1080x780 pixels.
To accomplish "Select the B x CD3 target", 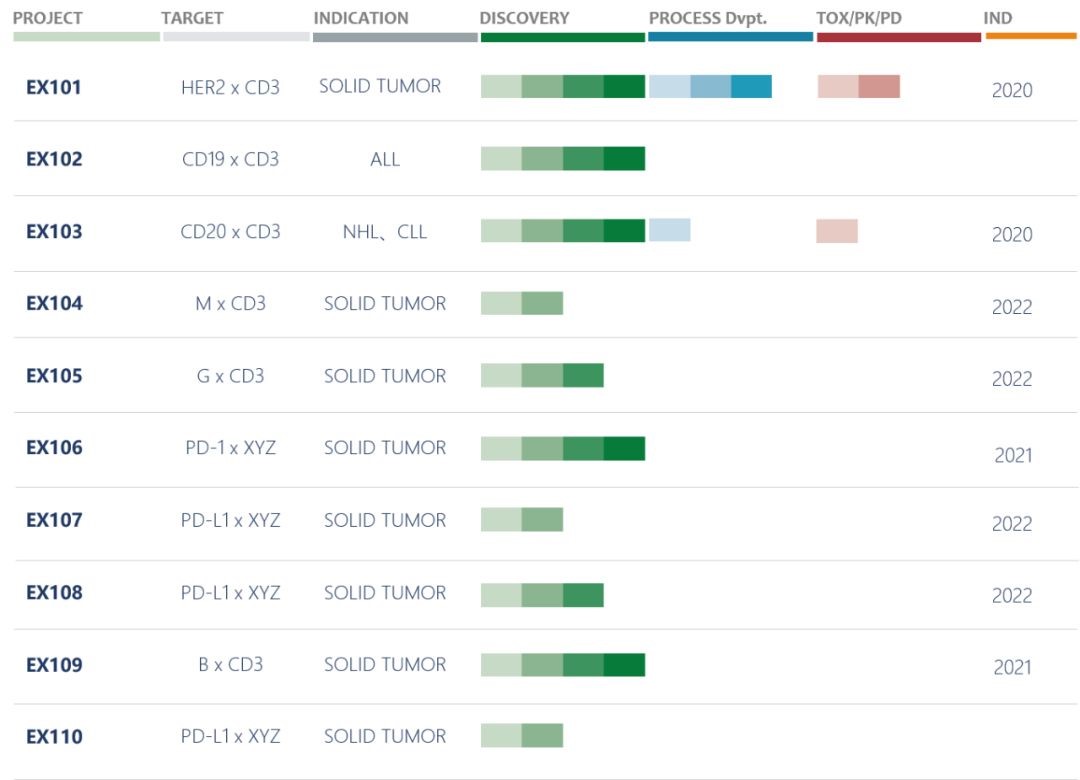I will 230,665.
